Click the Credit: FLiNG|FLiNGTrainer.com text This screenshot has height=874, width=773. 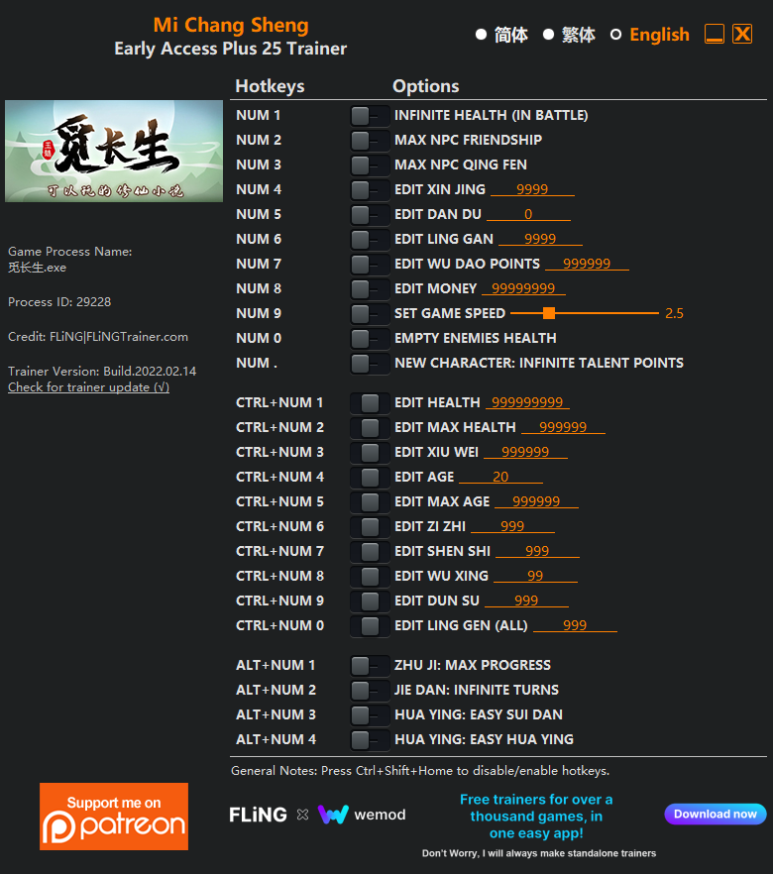[x=98, y=337]
